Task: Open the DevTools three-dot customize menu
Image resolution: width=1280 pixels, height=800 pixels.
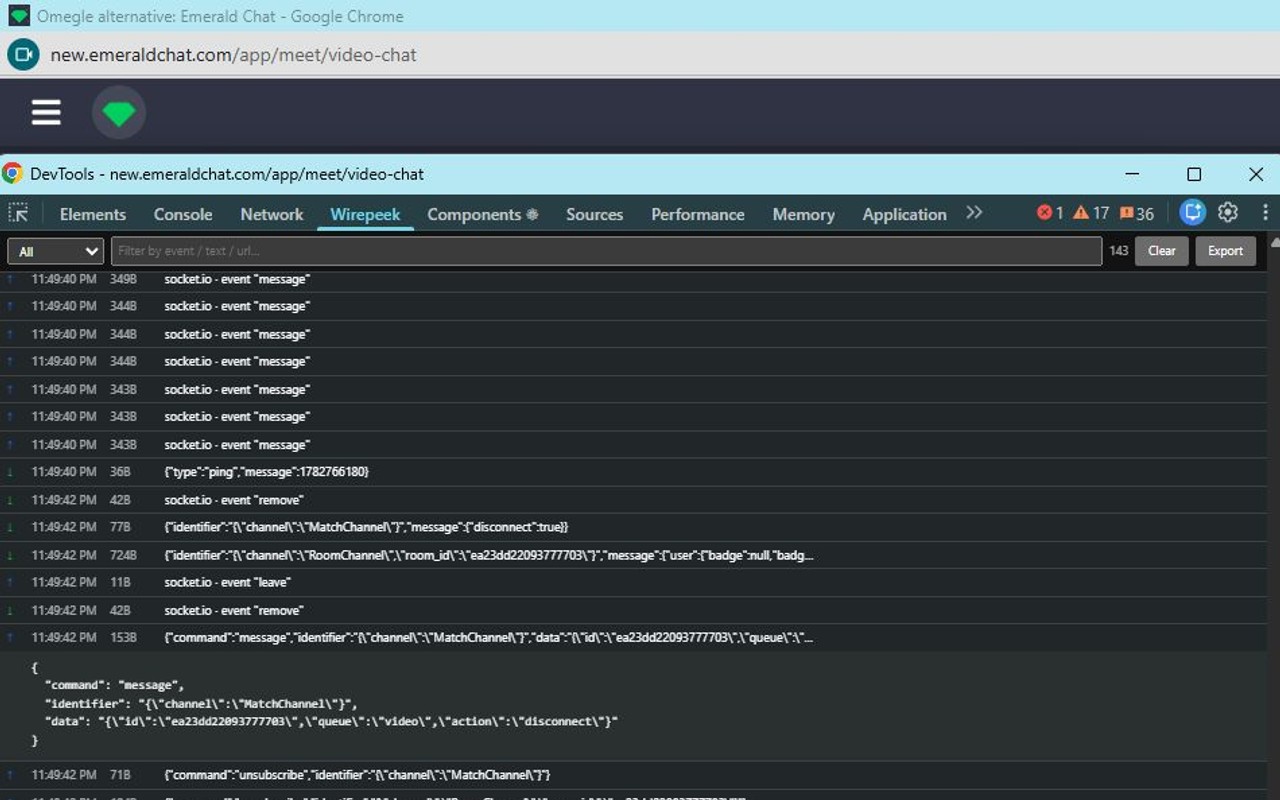Action: (1265, 212)
